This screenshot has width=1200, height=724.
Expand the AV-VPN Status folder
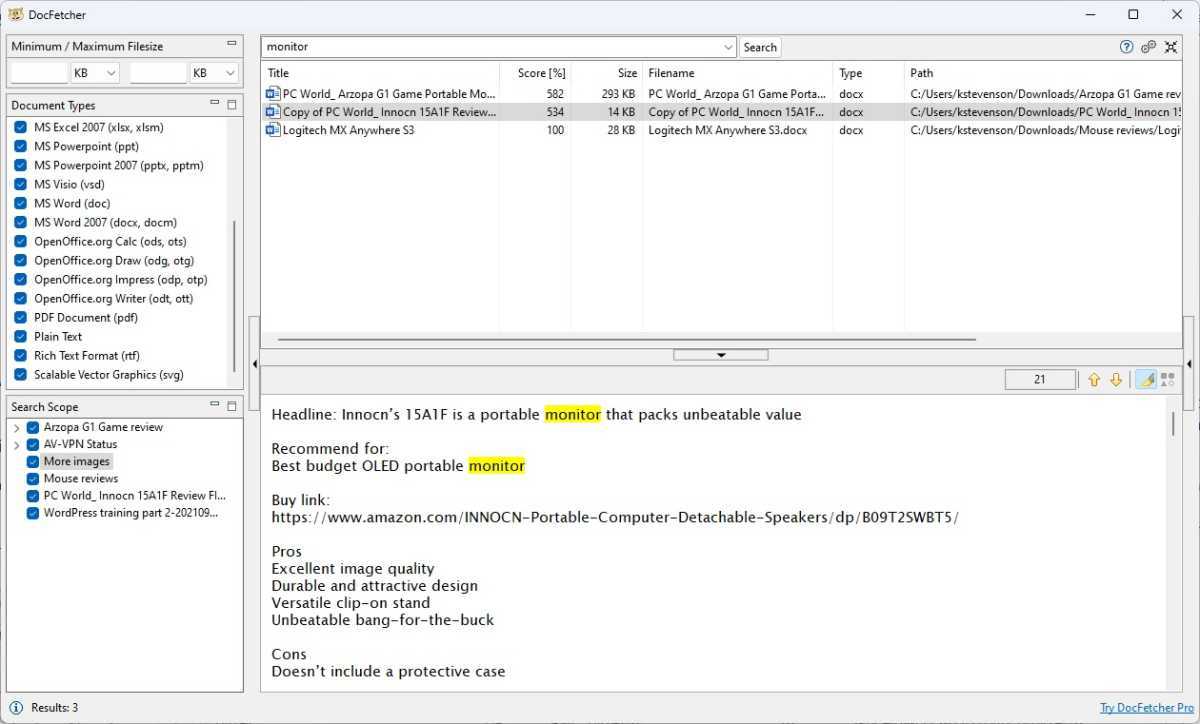pyautogui.click(x=17, y=444)
